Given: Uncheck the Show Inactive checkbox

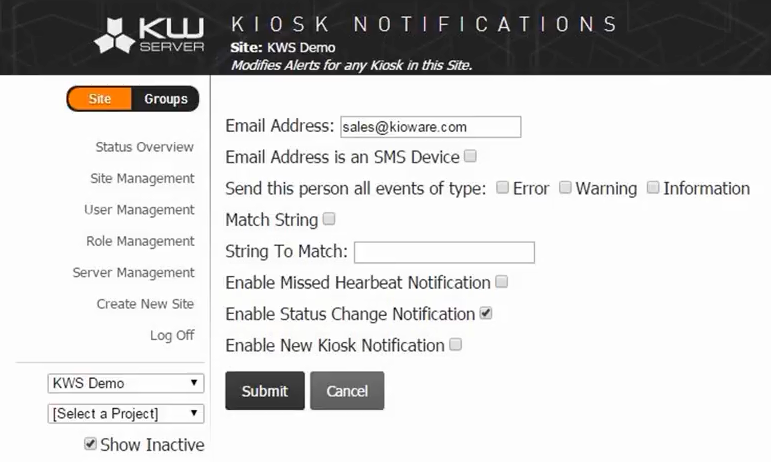Looking at the screenshot, I should pos(91,444).
